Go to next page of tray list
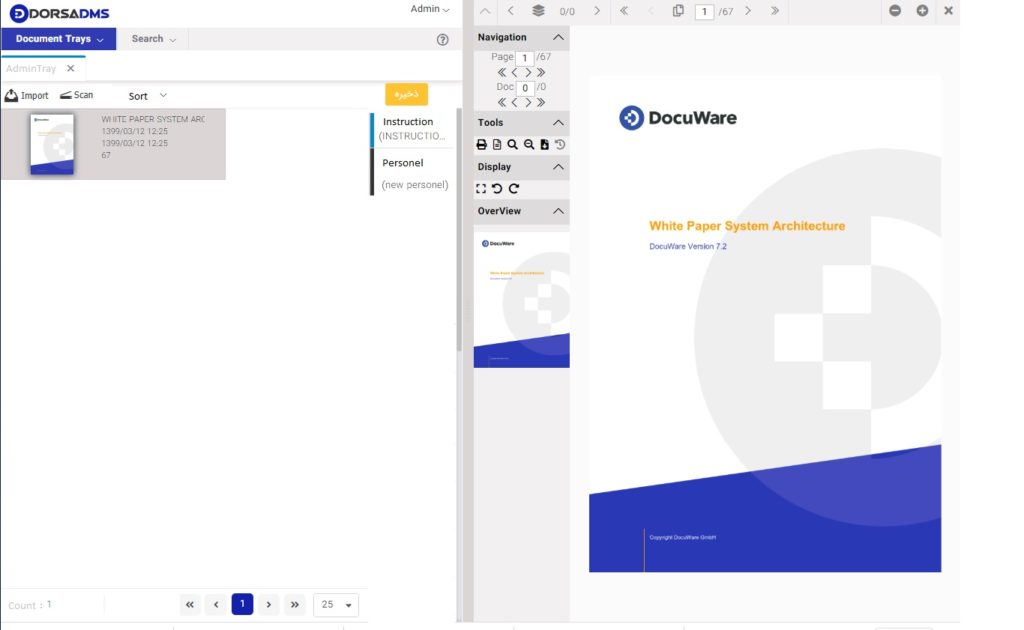 [268, 605]
